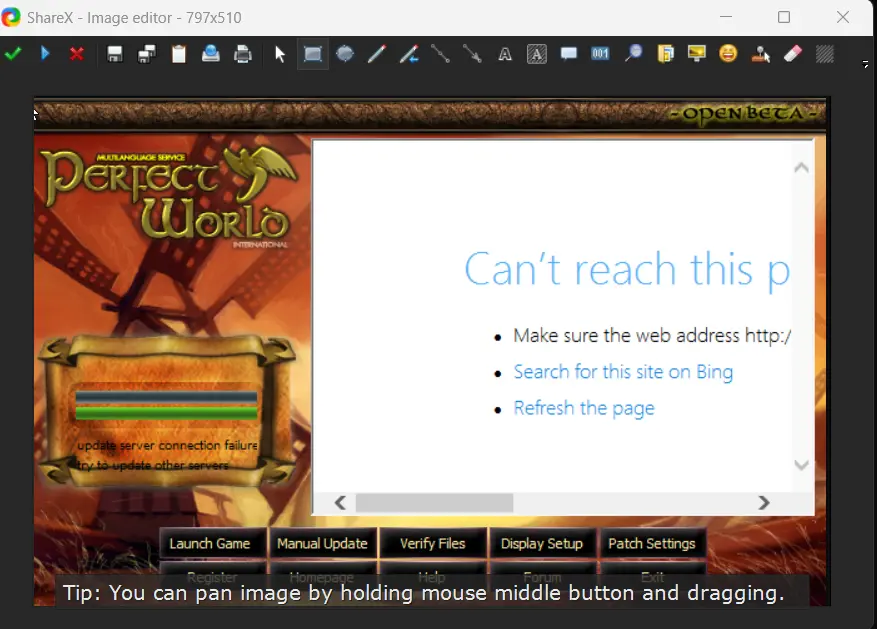Click the 'Make sure the web address' text
The width and height of the screenshot is (877, 629).
[626, 335]
